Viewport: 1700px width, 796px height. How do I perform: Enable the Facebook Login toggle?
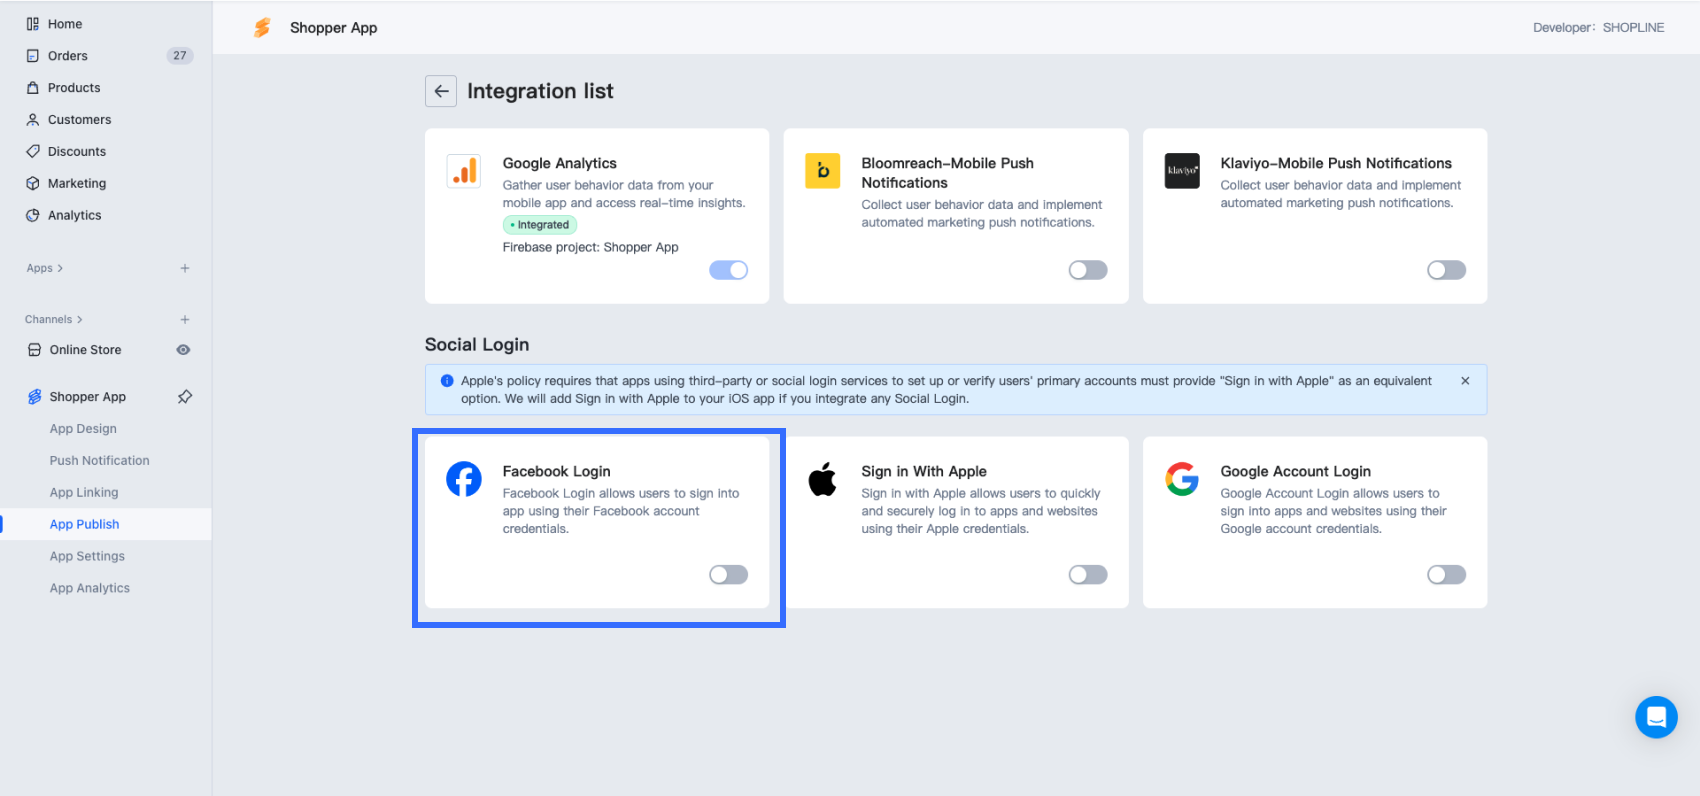point(728,575)
